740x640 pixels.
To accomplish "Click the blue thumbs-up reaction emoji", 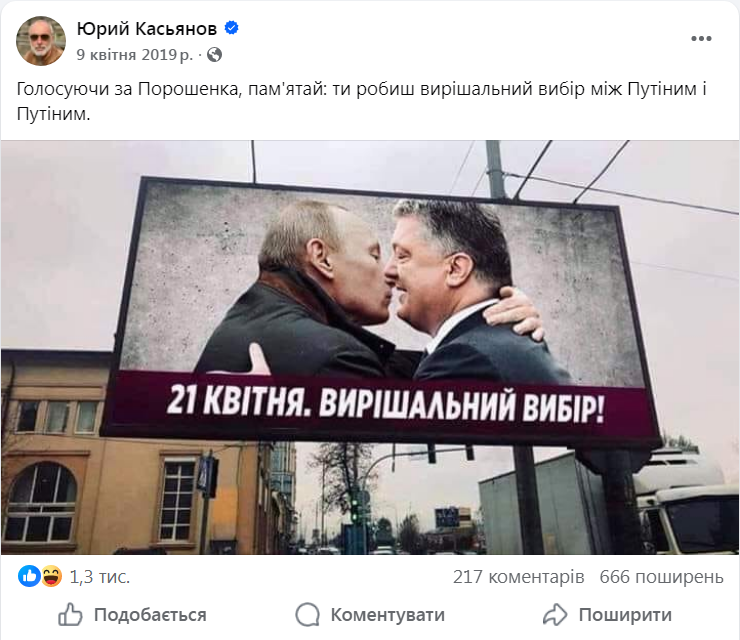I will [x=29, y=576].
